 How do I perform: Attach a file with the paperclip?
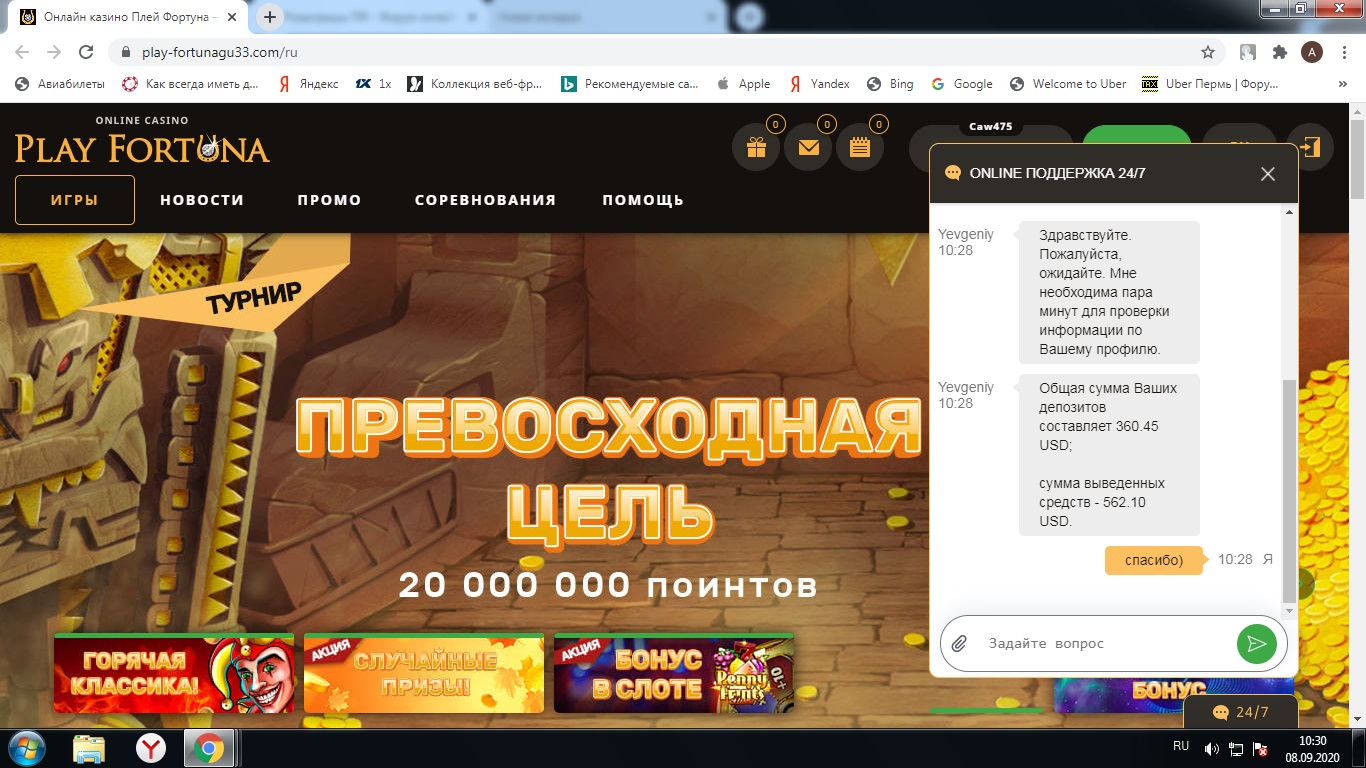click(x=959, y=643)
